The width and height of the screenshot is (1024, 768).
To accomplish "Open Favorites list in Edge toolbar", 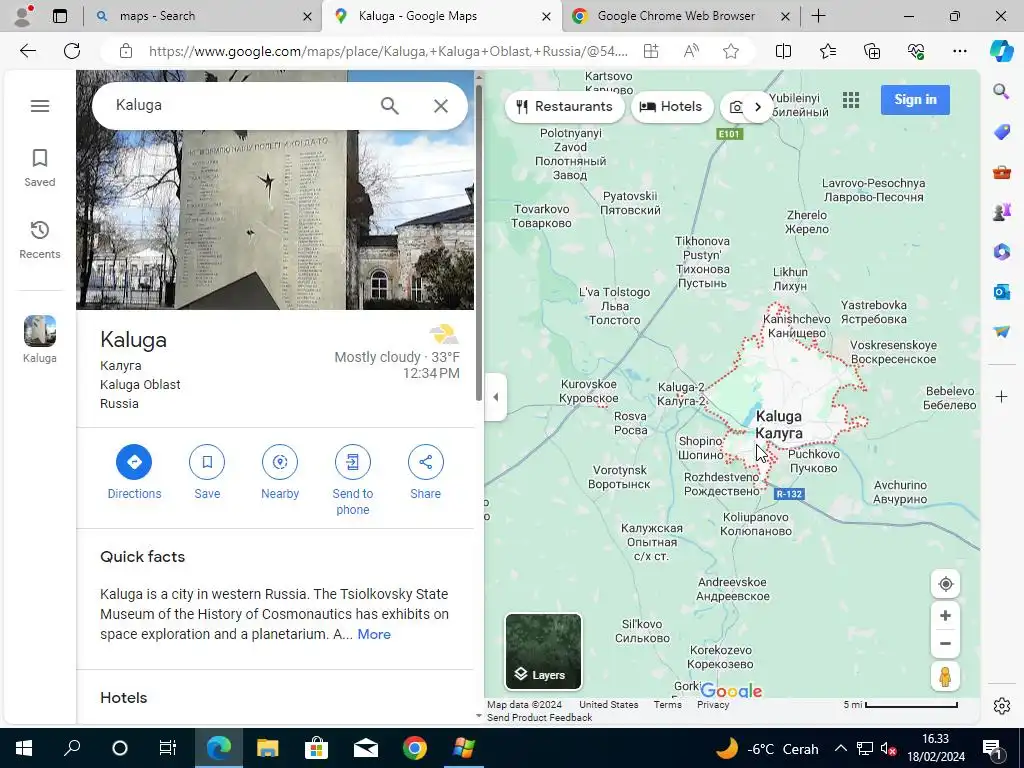I will [827, 51].
